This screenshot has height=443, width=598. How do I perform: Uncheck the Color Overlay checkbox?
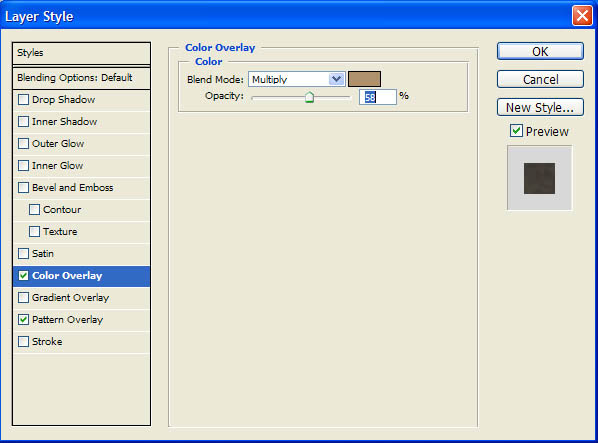point(23,276)
